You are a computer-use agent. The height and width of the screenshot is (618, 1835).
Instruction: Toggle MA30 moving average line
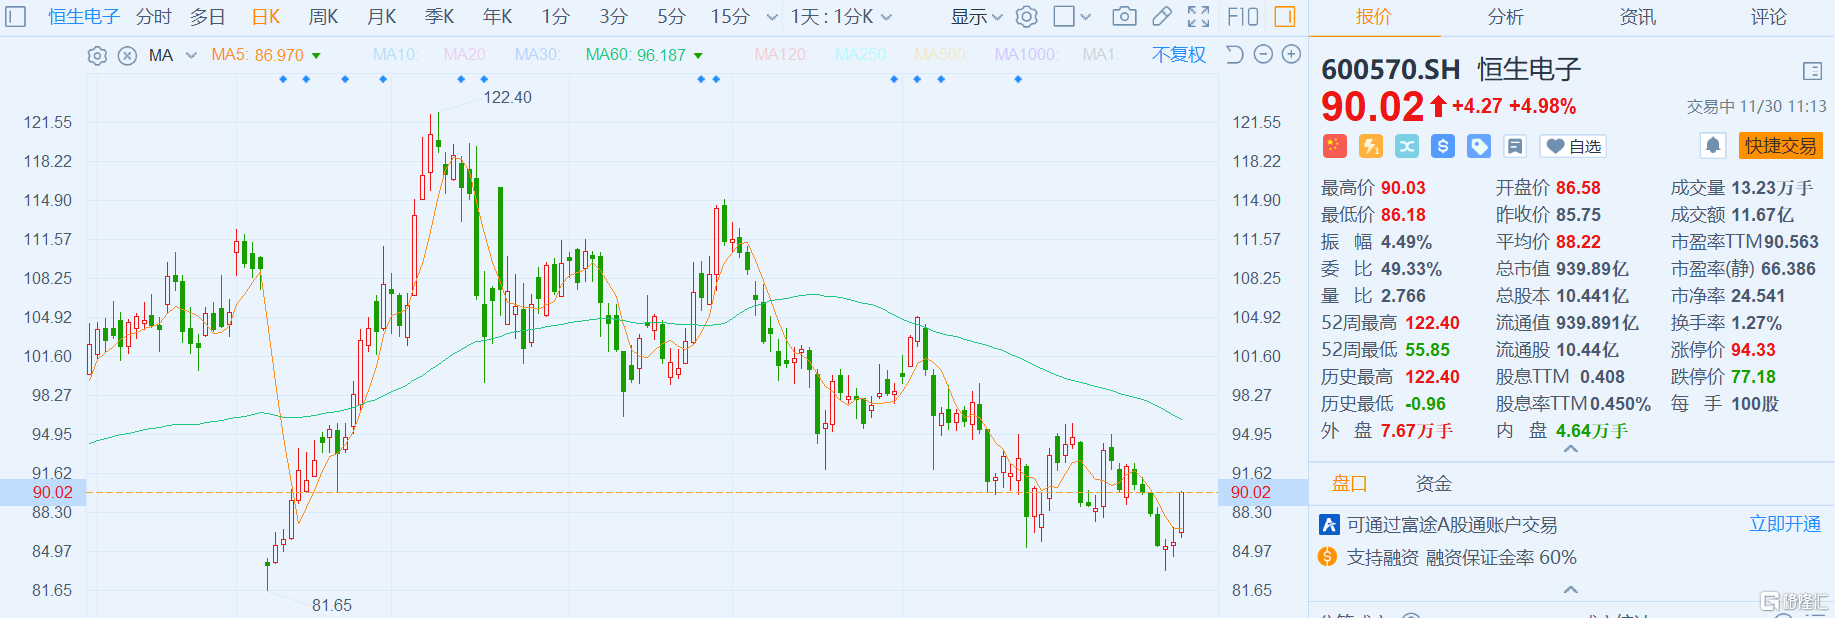point(537,54)
